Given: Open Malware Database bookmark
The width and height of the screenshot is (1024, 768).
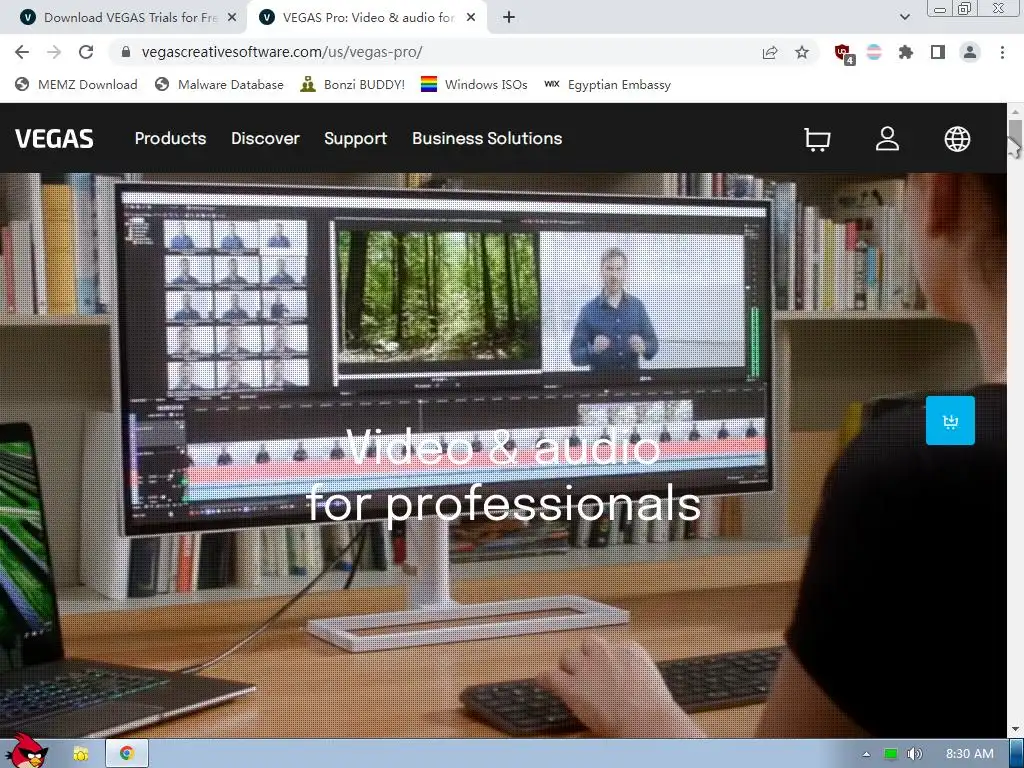Looking at the screenshot, I should [x=219, y=84].
